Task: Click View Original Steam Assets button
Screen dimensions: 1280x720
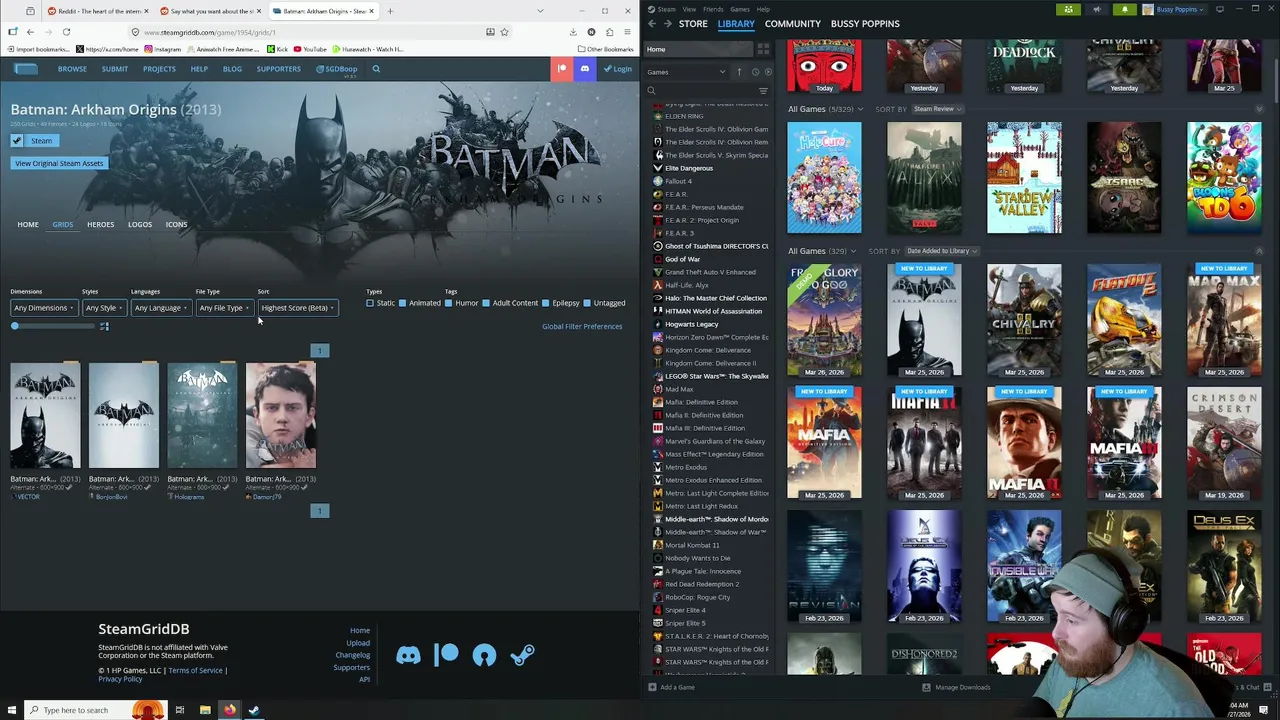Action: 59,163
